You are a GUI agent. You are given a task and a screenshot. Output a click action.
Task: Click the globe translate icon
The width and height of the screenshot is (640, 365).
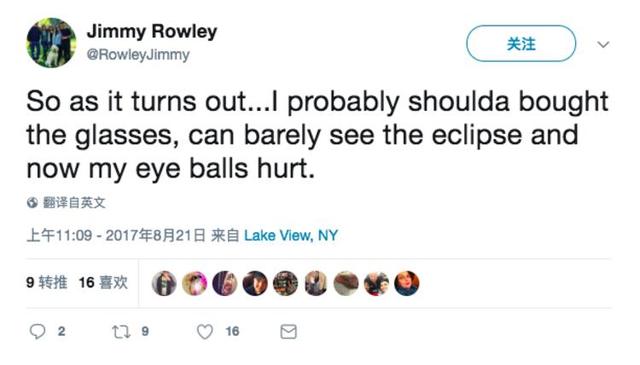pos(33,203)
